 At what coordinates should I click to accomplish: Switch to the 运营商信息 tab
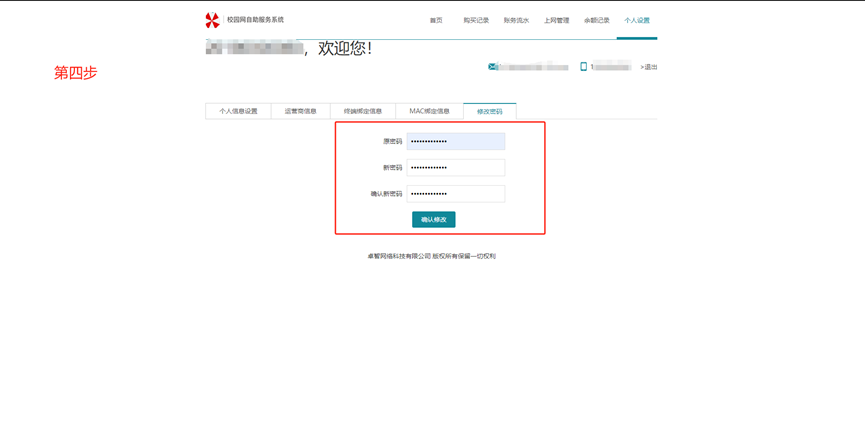pos(300,111)
